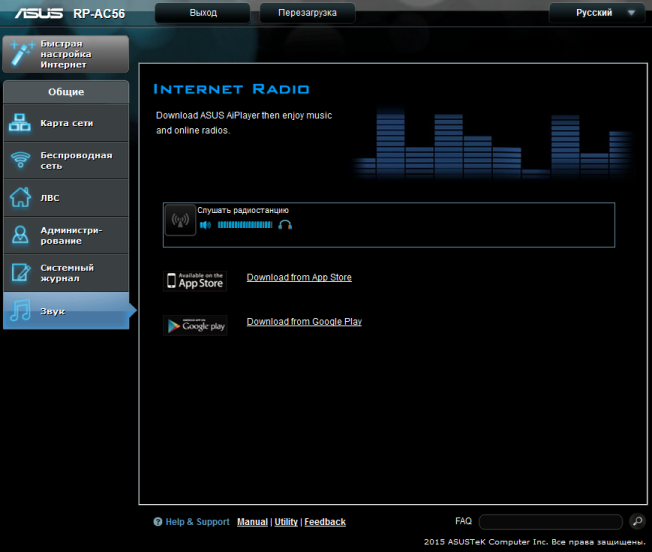The image size is (652, 552).
Task: Click the App Store badge
Action: [195, 281]
